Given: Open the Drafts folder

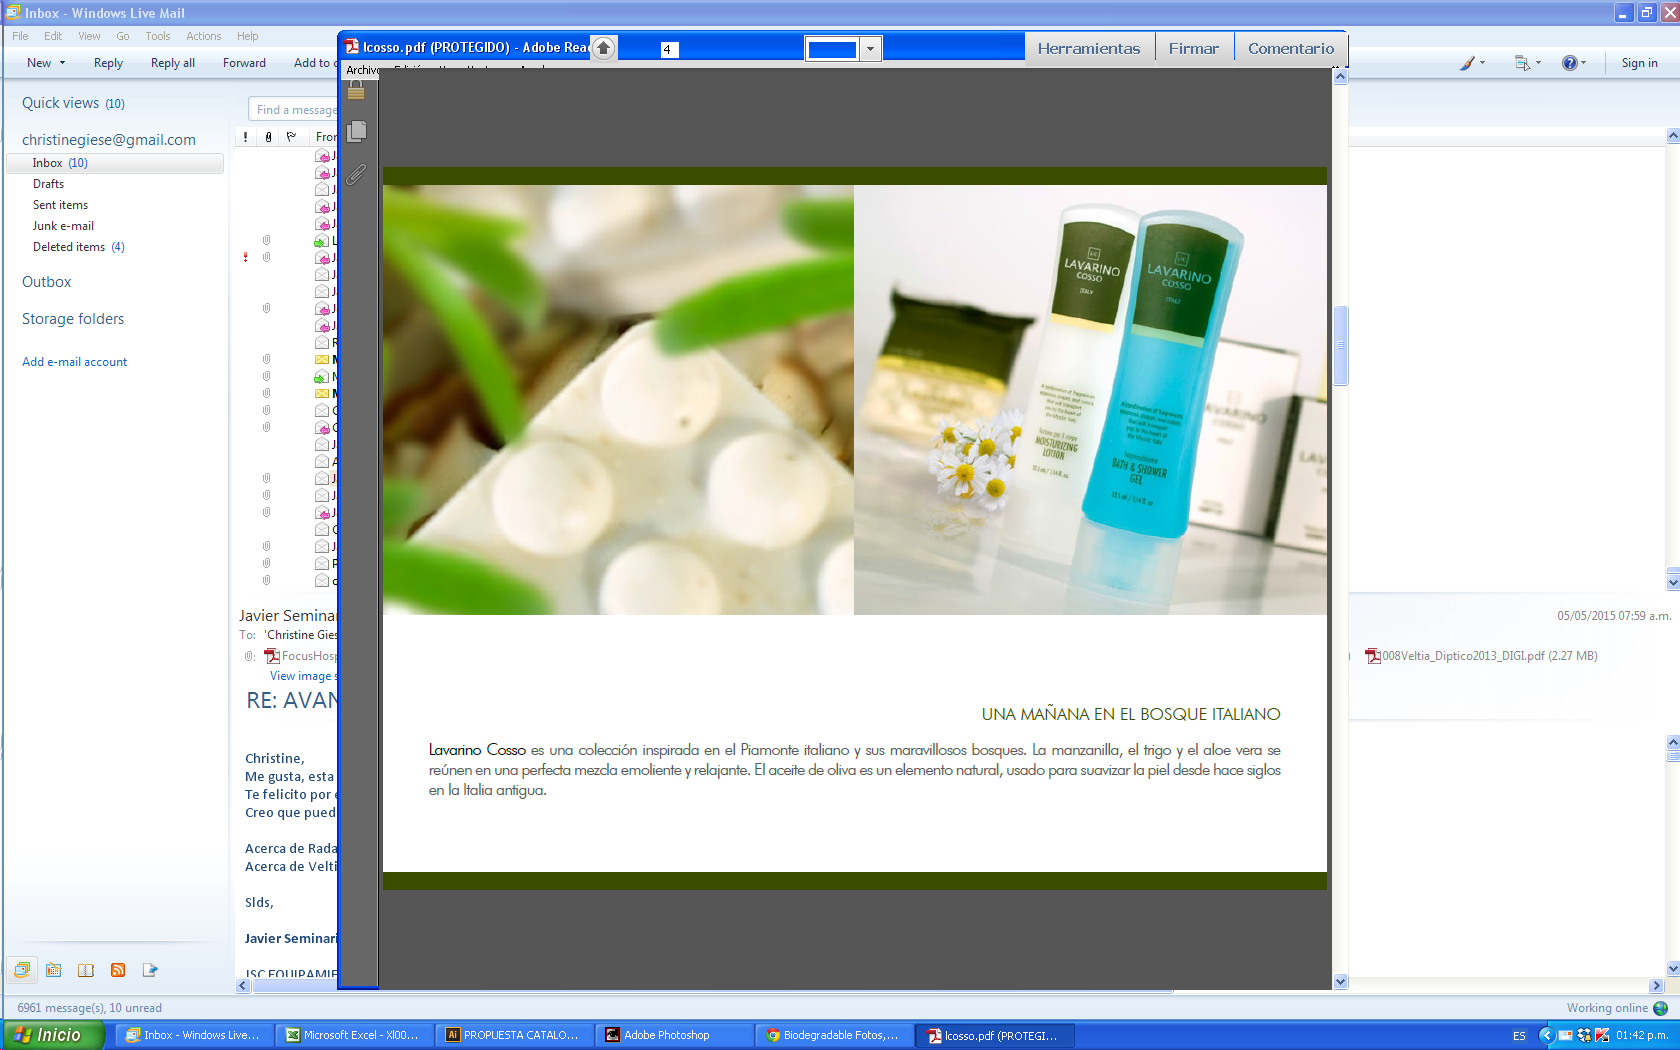Looking at the screenshot, I should pyautogui.click(x=48, y=184).
